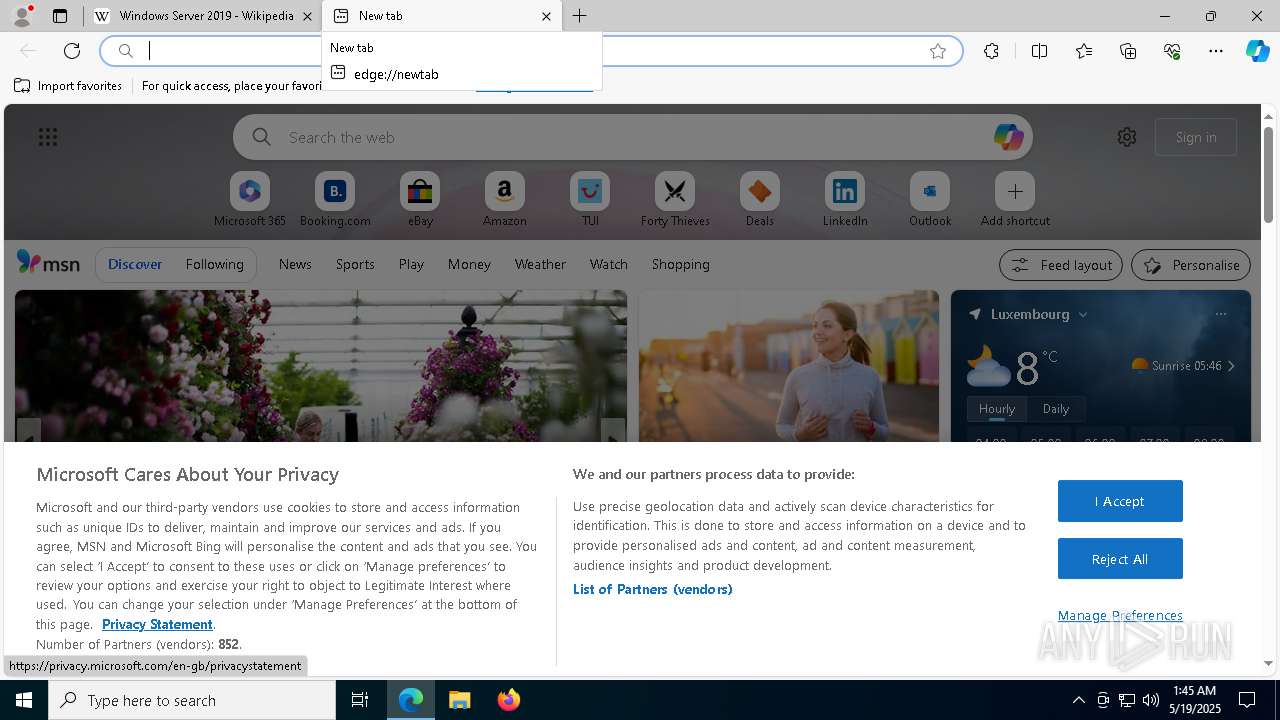Click Add shortcut plus tile

click(x=1015, y=200)
